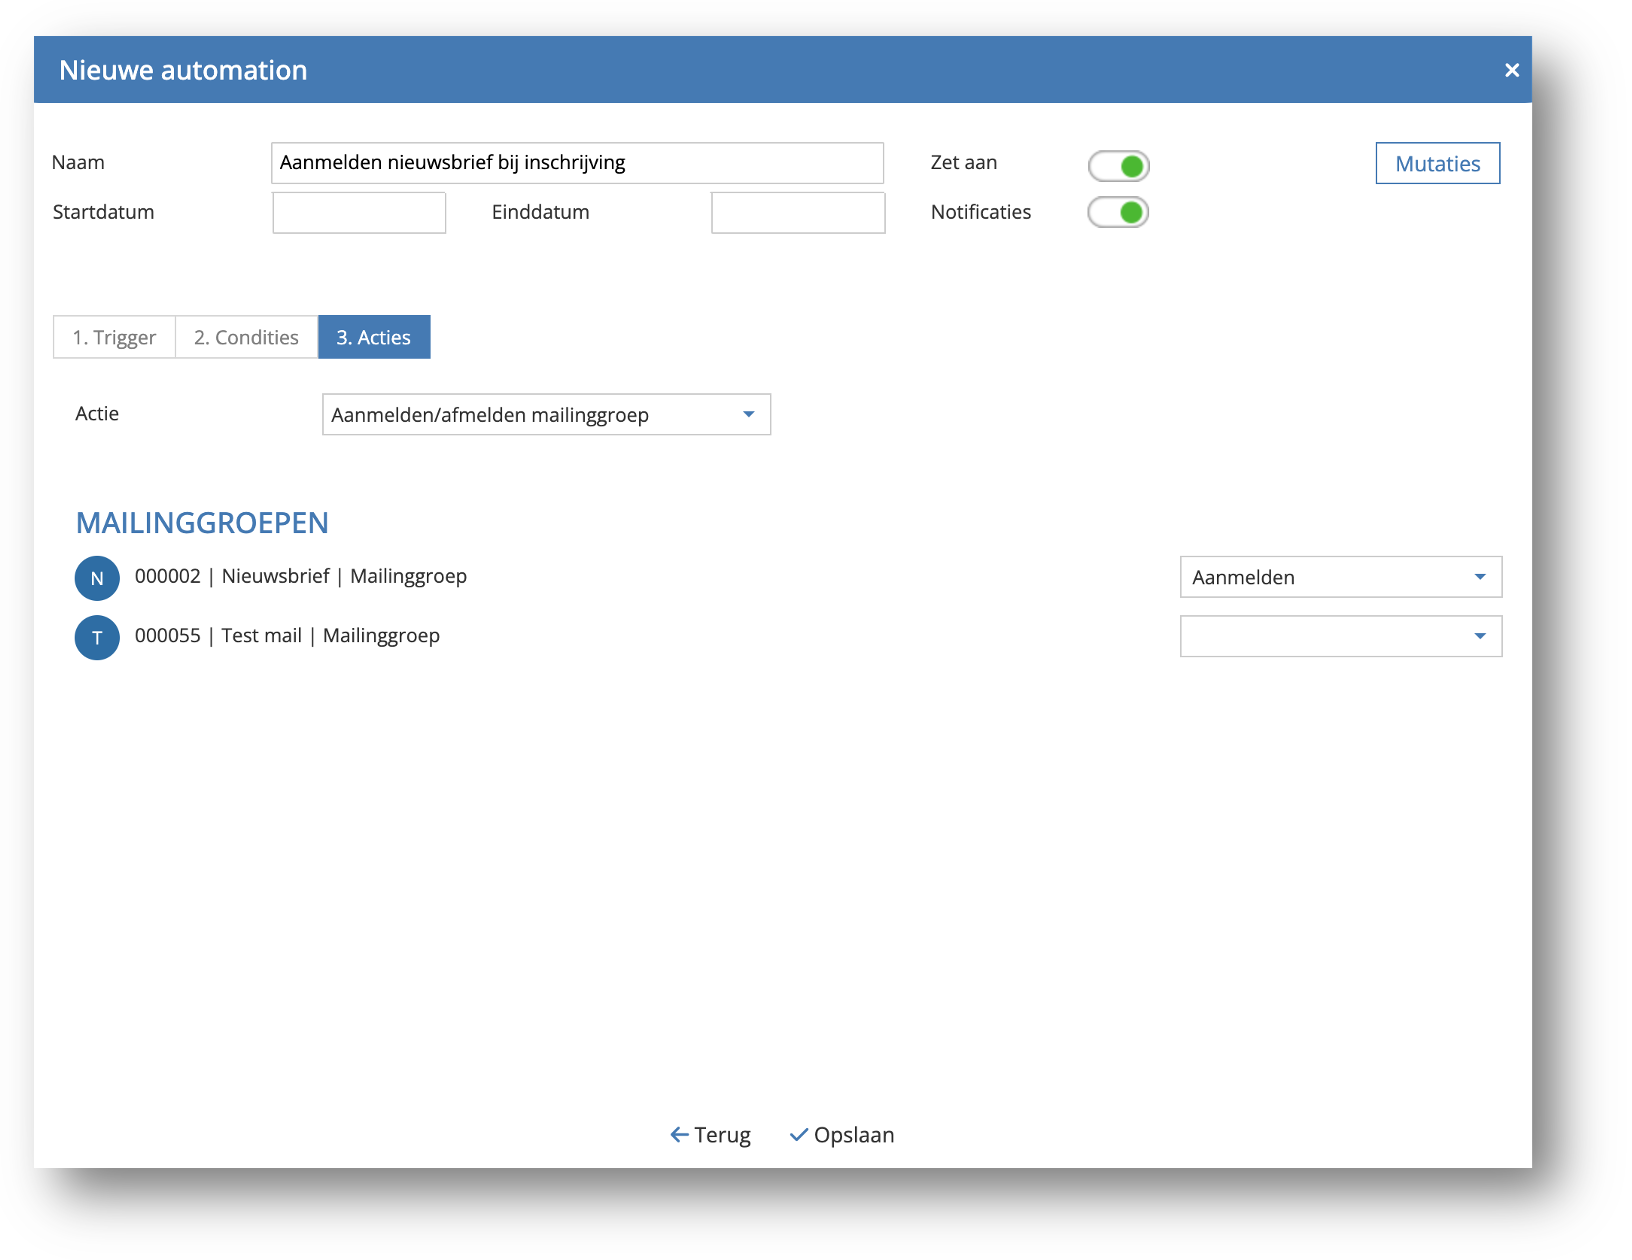1632x1260 pixels.
Task: Click the T avatar for Test mail
Action: (97, 638)
